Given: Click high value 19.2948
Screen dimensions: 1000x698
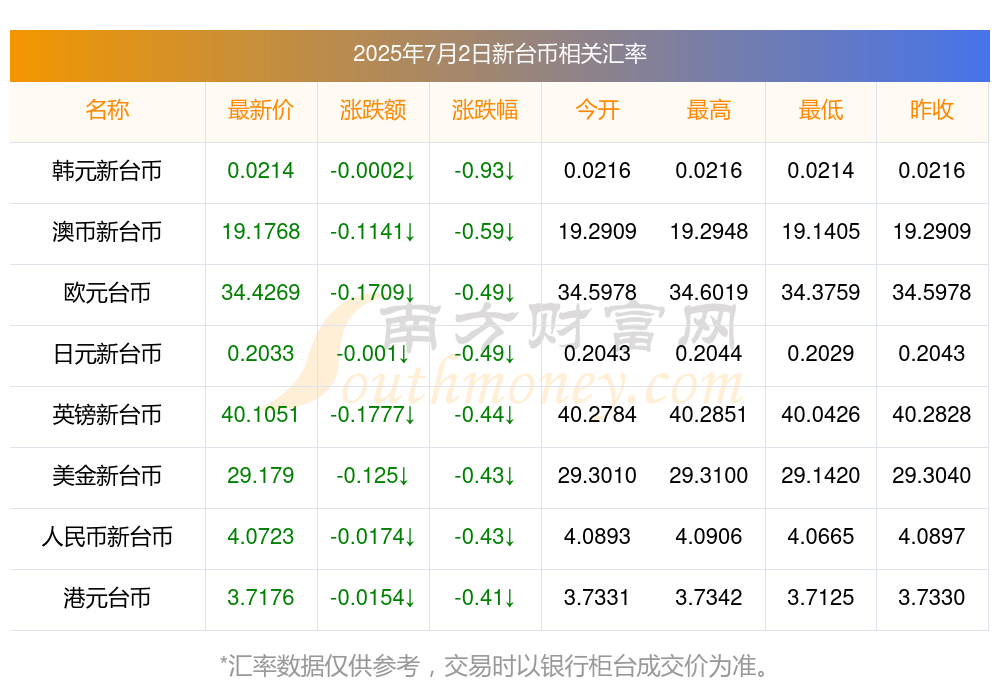Looking at the screenshot, I should [709, 232].
